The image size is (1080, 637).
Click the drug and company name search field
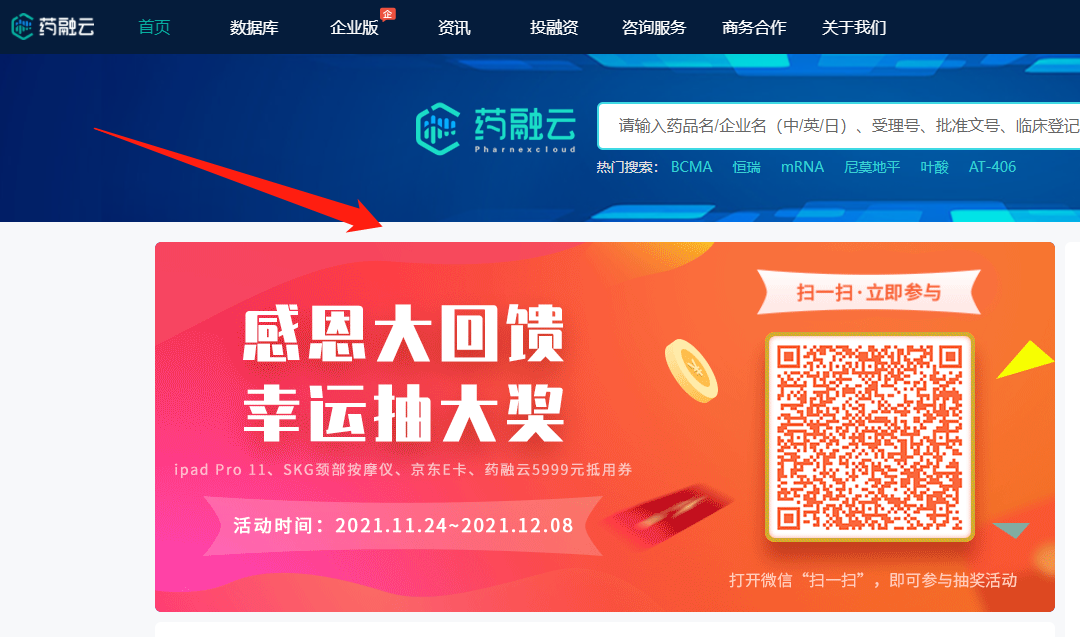[x=838, y=126]
